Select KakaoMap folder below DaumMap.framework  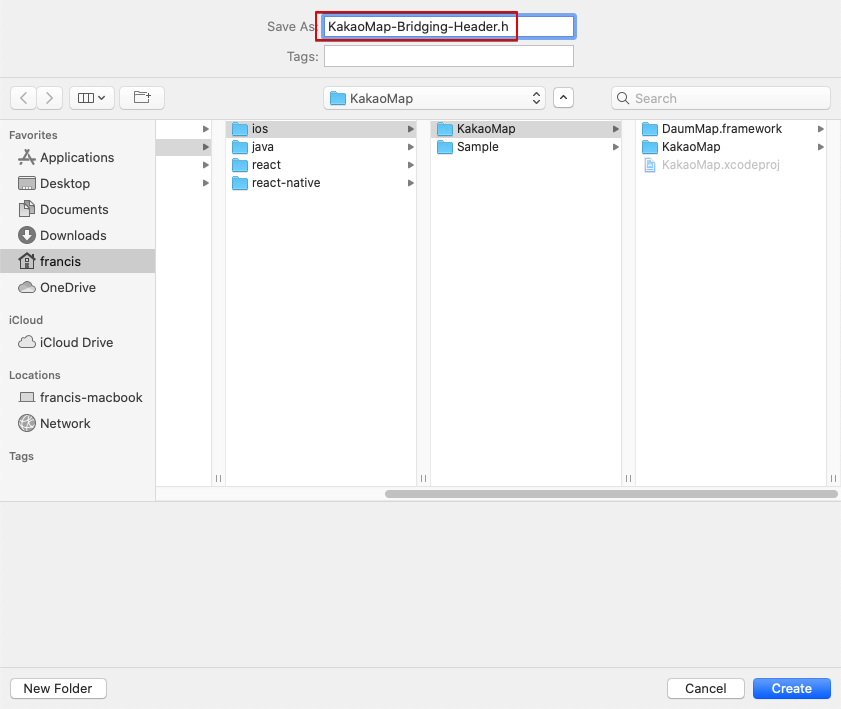tap(731, 147)
